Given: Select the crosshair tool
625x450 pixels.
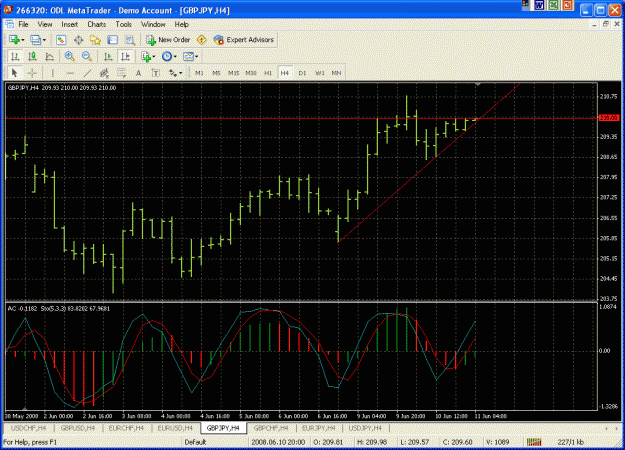Looking at the screenshot, I should 32,73.
